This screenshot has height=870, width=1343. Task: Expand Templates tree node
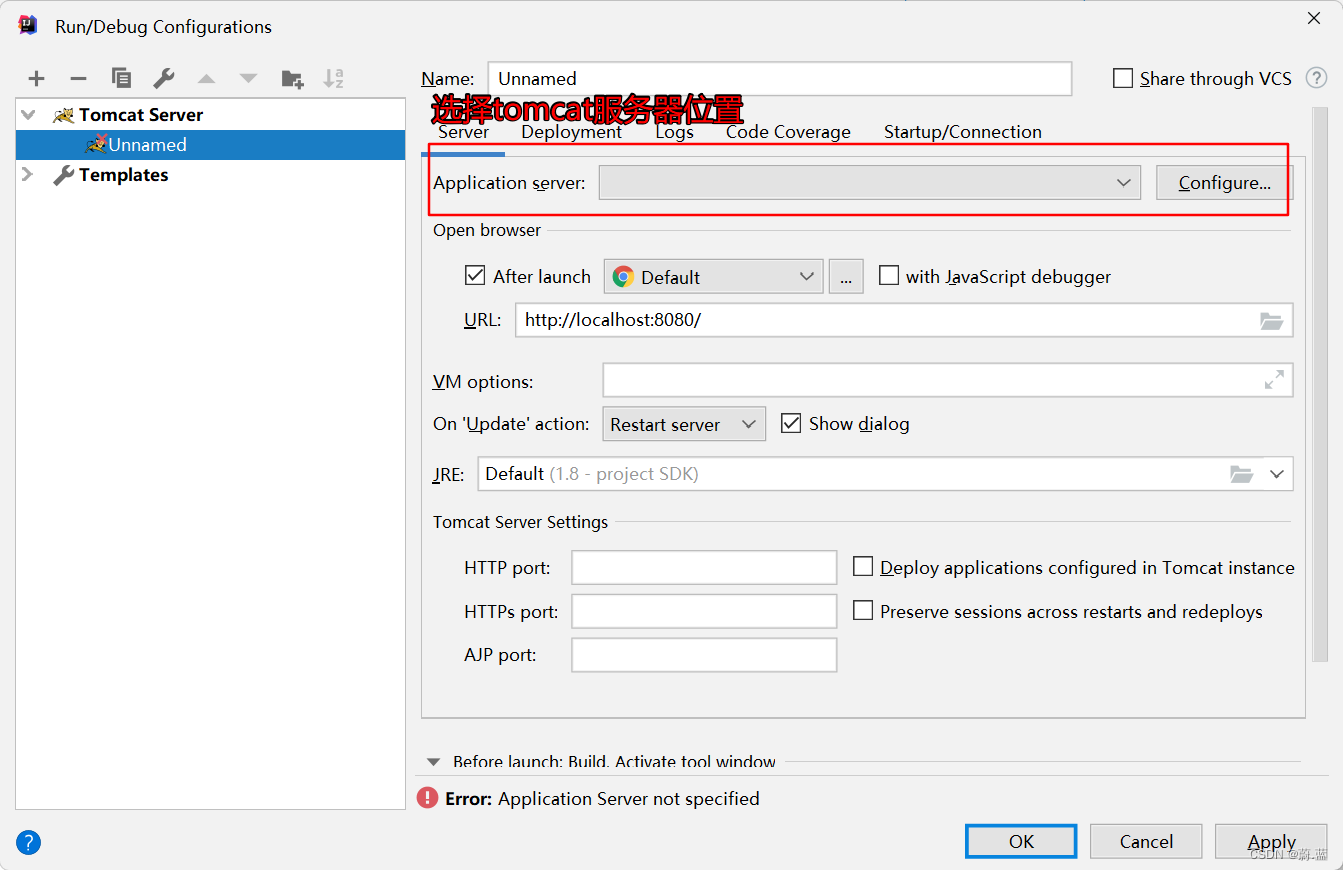28,175
